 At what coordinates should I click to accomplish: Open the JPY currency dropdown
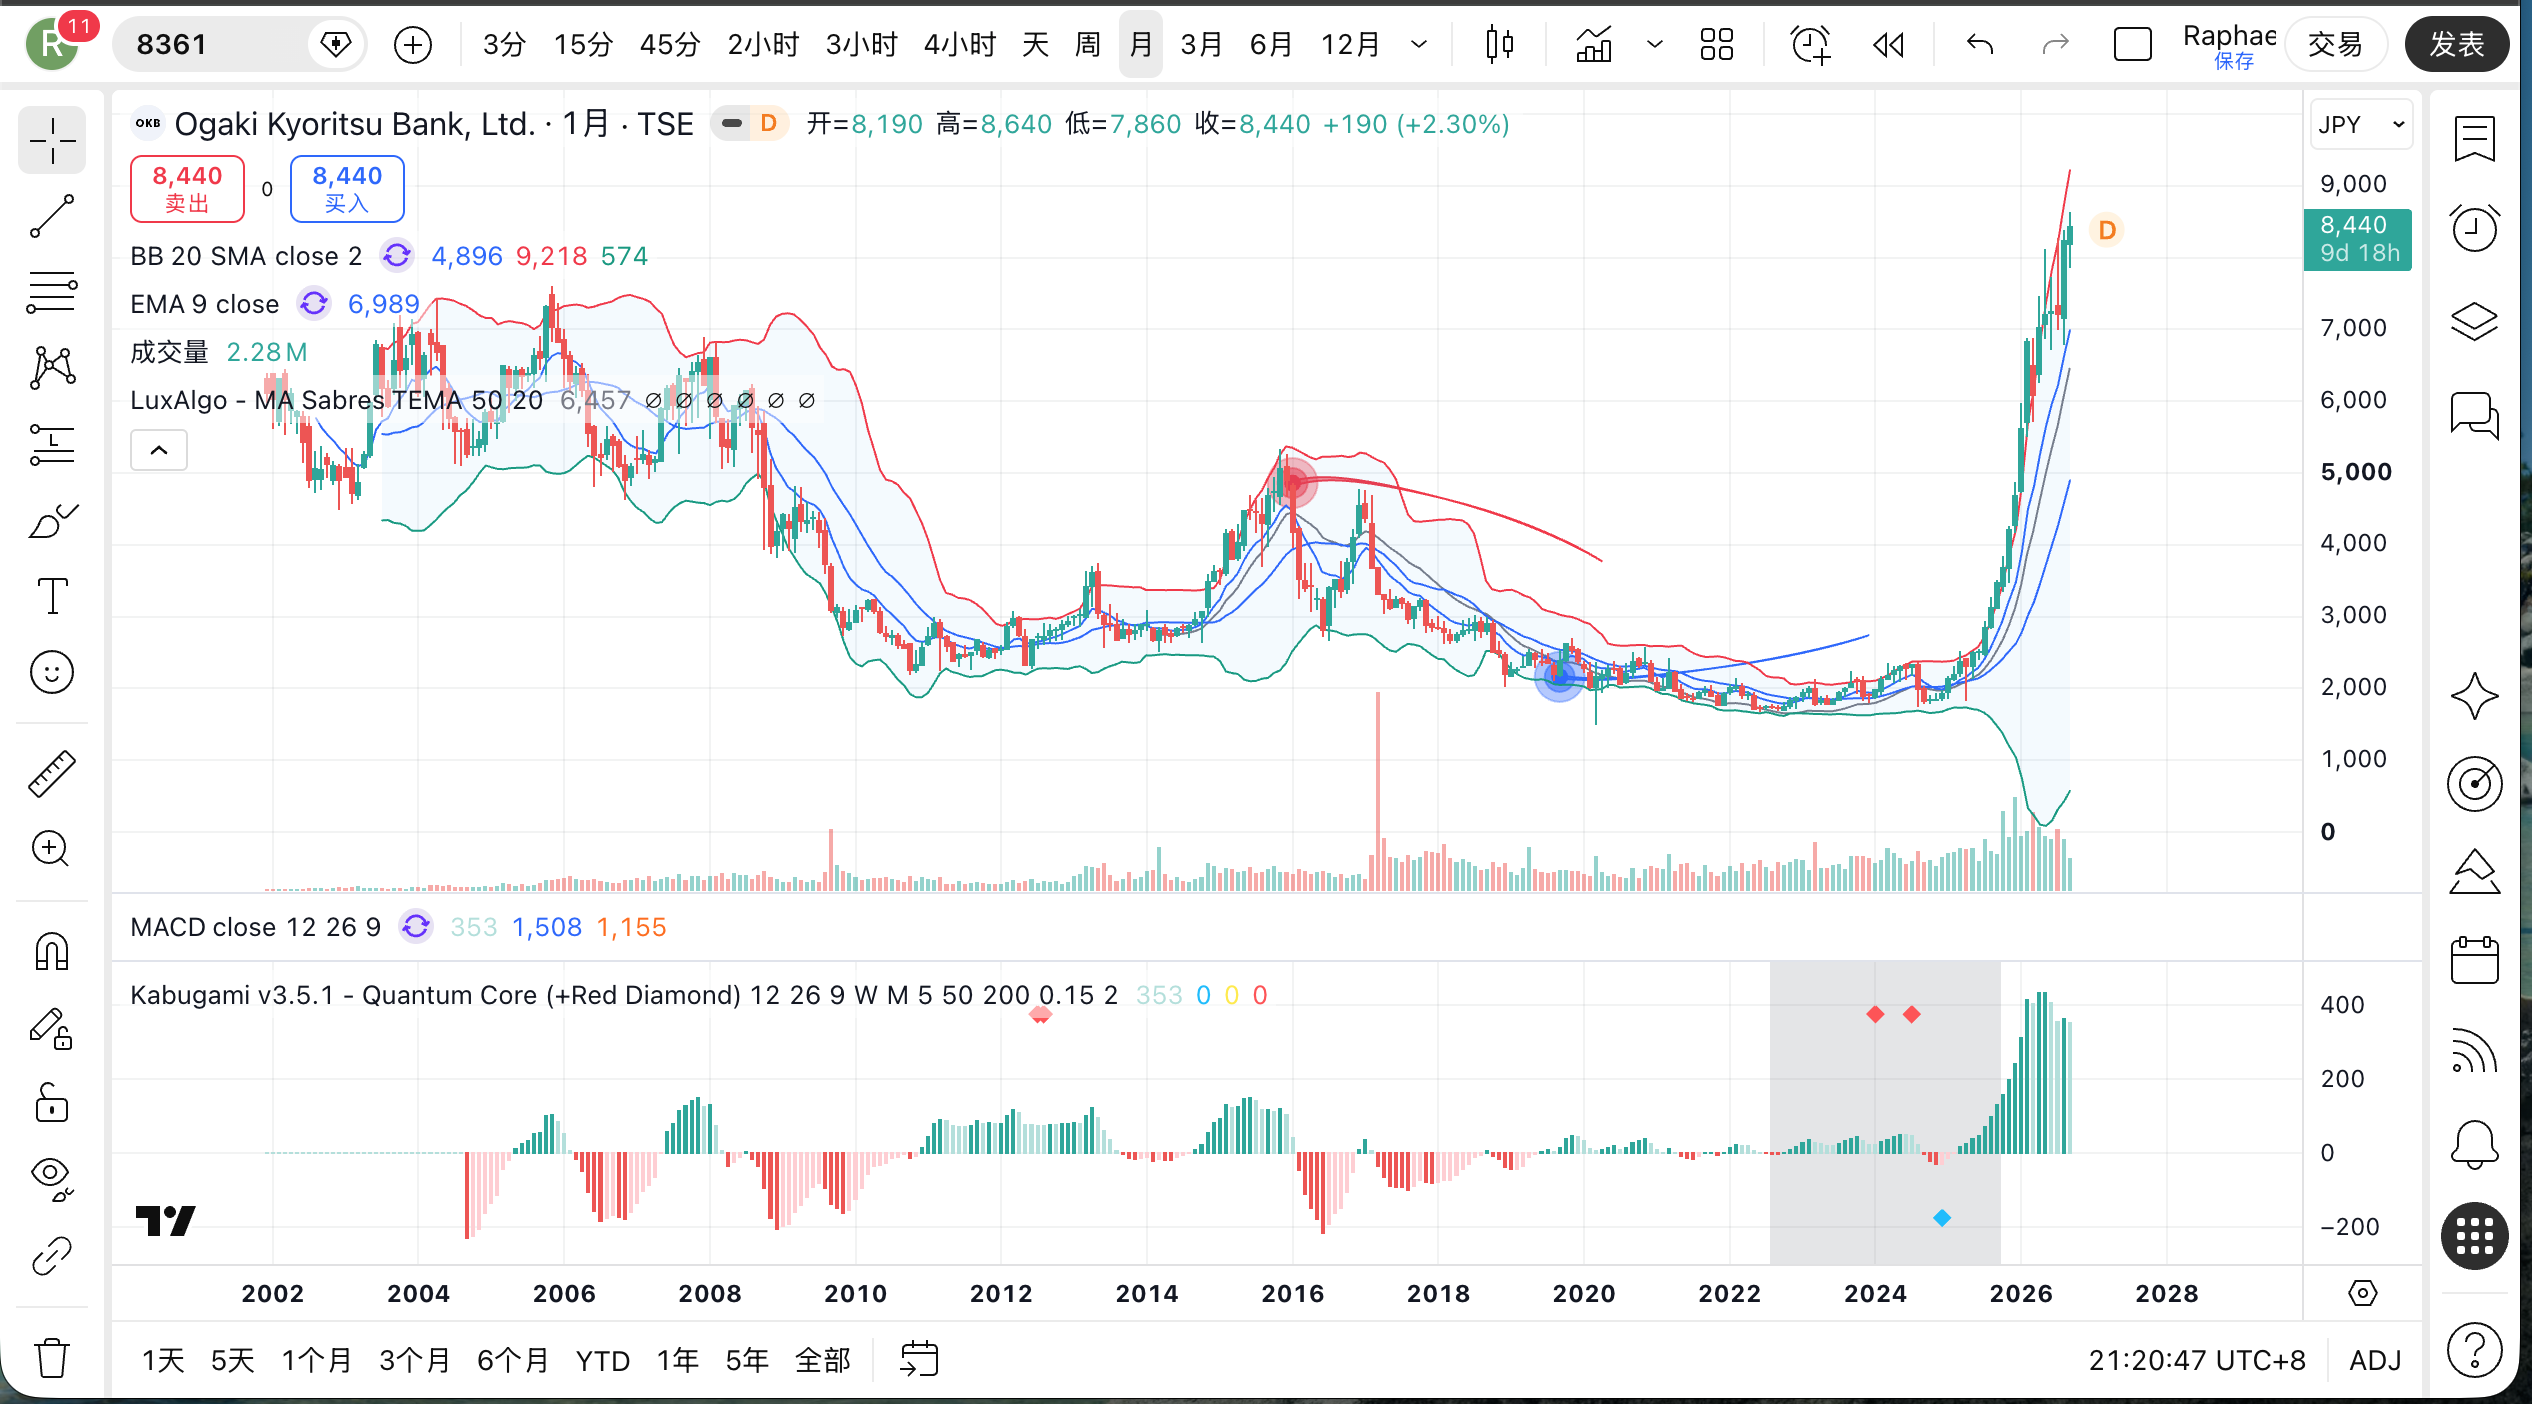click(2361, 125)
